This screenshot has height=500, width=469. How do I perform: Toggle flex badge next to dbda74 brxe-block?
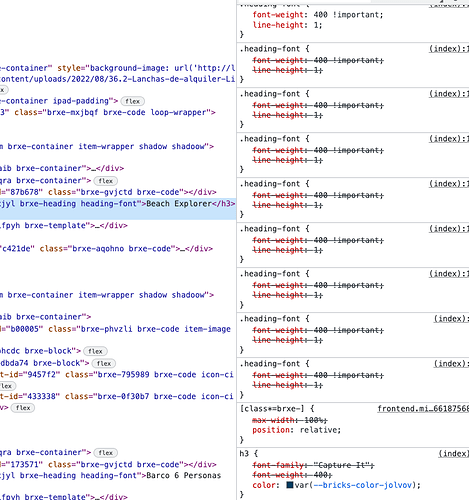pos(104,363)
